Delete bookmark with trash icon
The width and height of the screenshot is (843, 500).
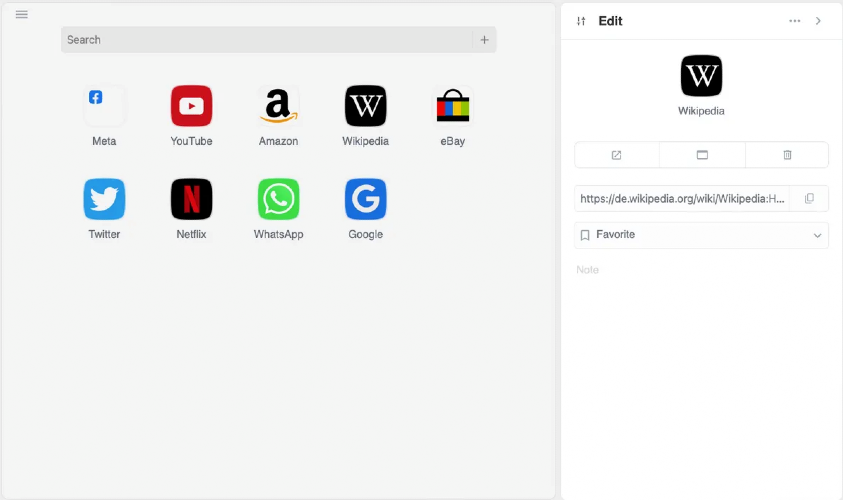coord(787,155)
